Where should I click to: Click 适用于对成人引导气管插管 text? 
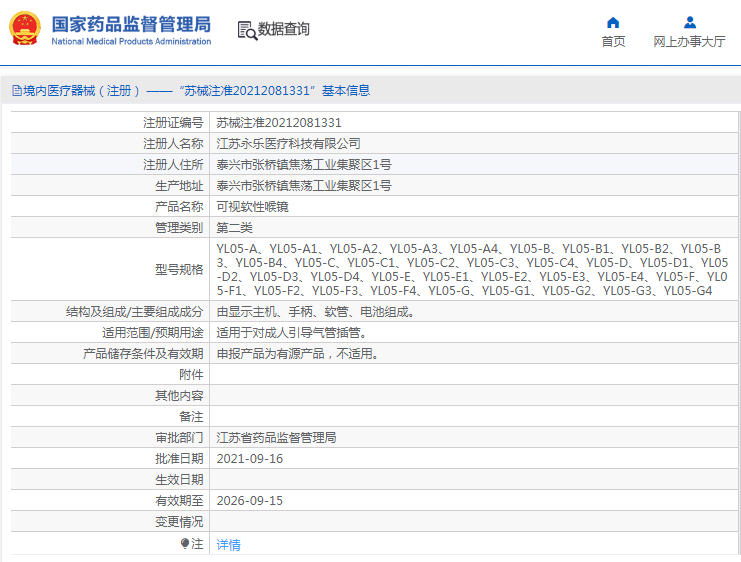291,333
